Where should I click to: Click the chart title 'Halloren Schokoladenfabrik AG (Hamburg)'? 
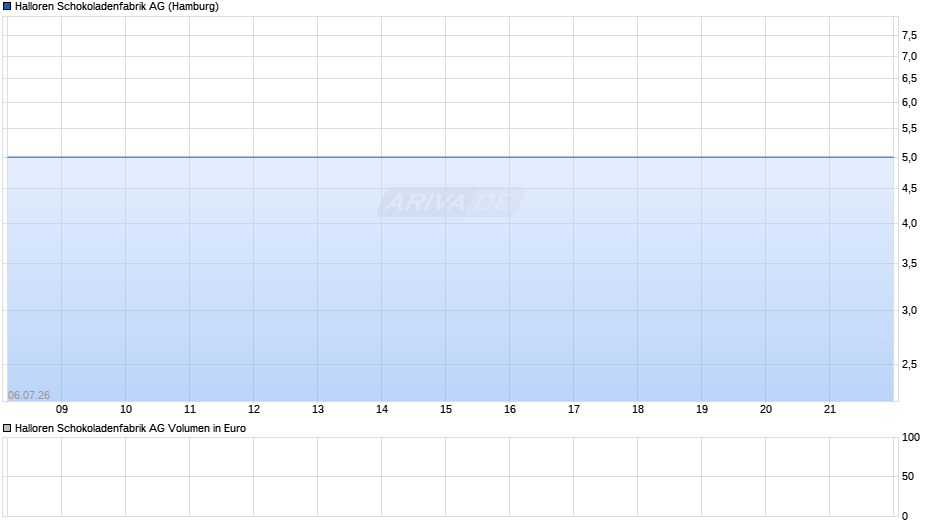click(x=117, y=7)
